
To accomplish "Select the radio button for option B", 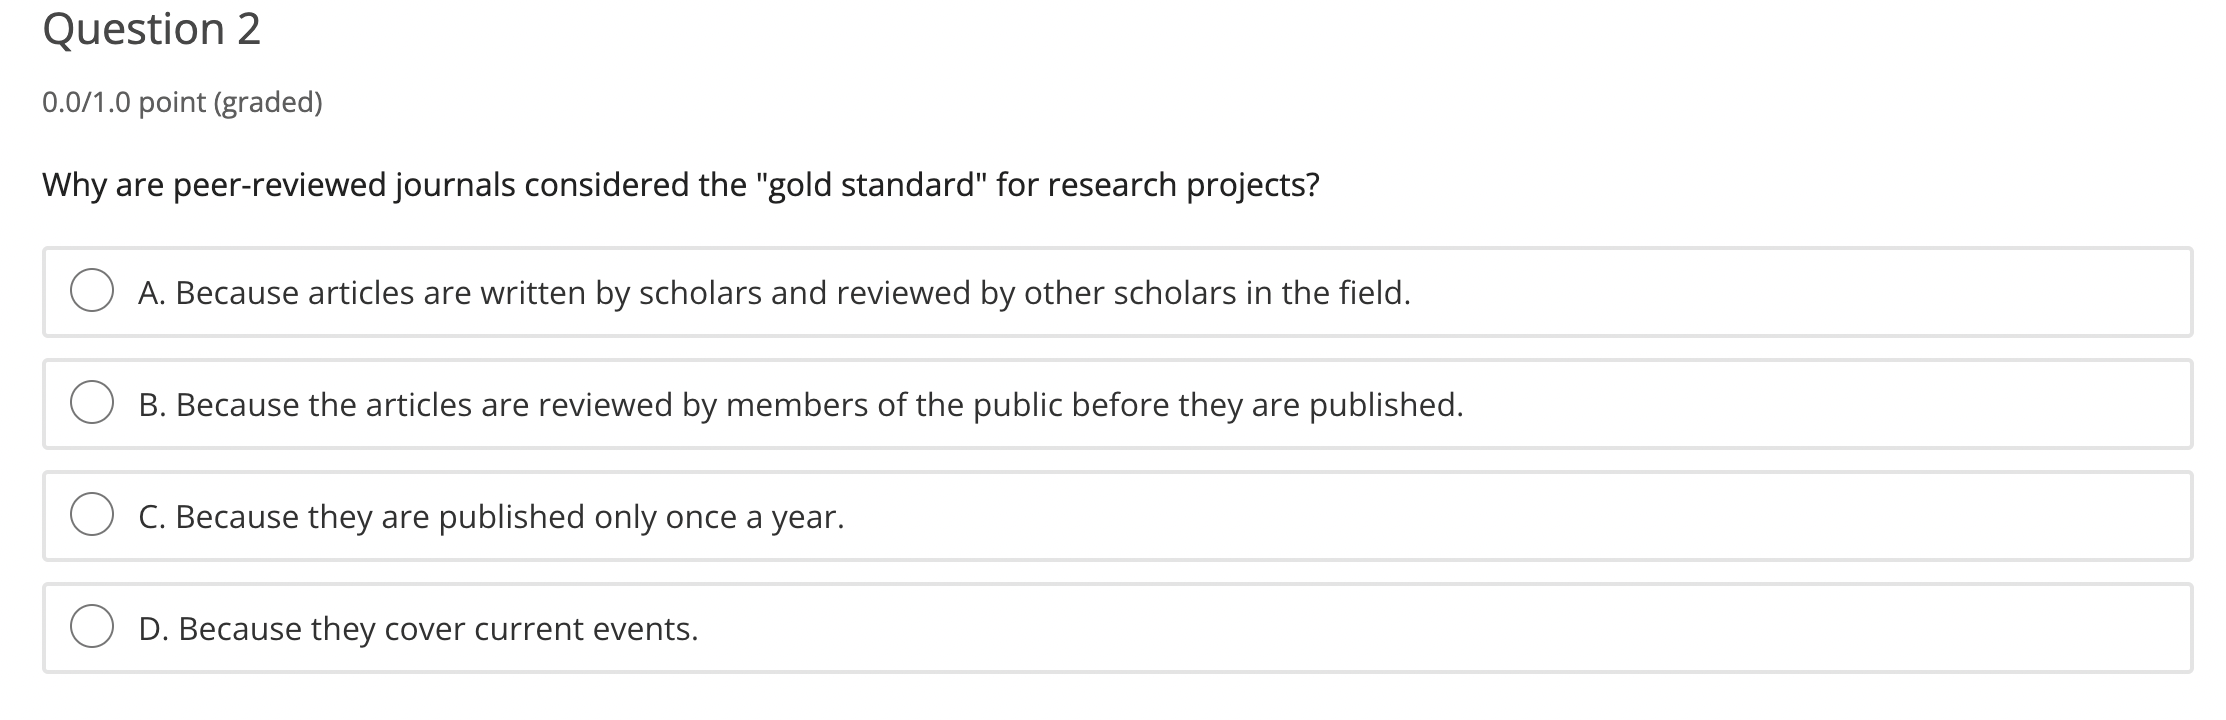I will [x=92, y=404].
